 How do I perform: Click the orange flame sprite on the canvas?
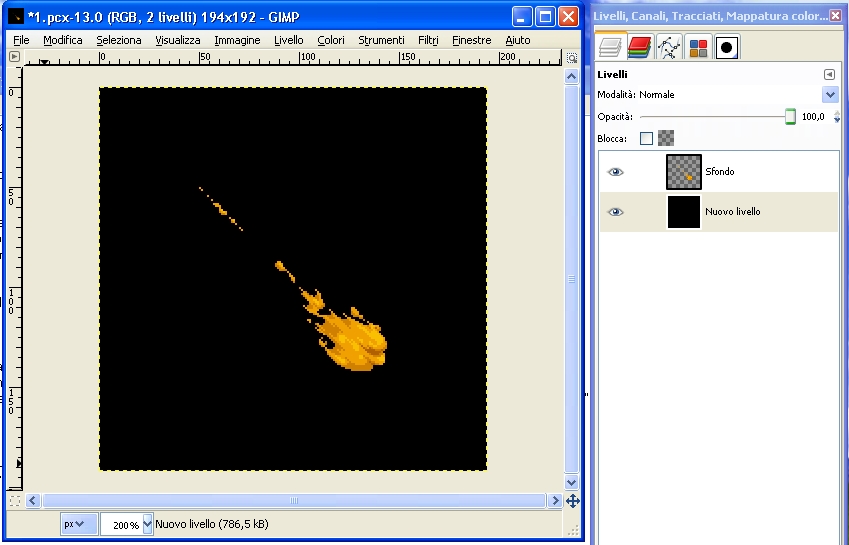tap(352, 341)
